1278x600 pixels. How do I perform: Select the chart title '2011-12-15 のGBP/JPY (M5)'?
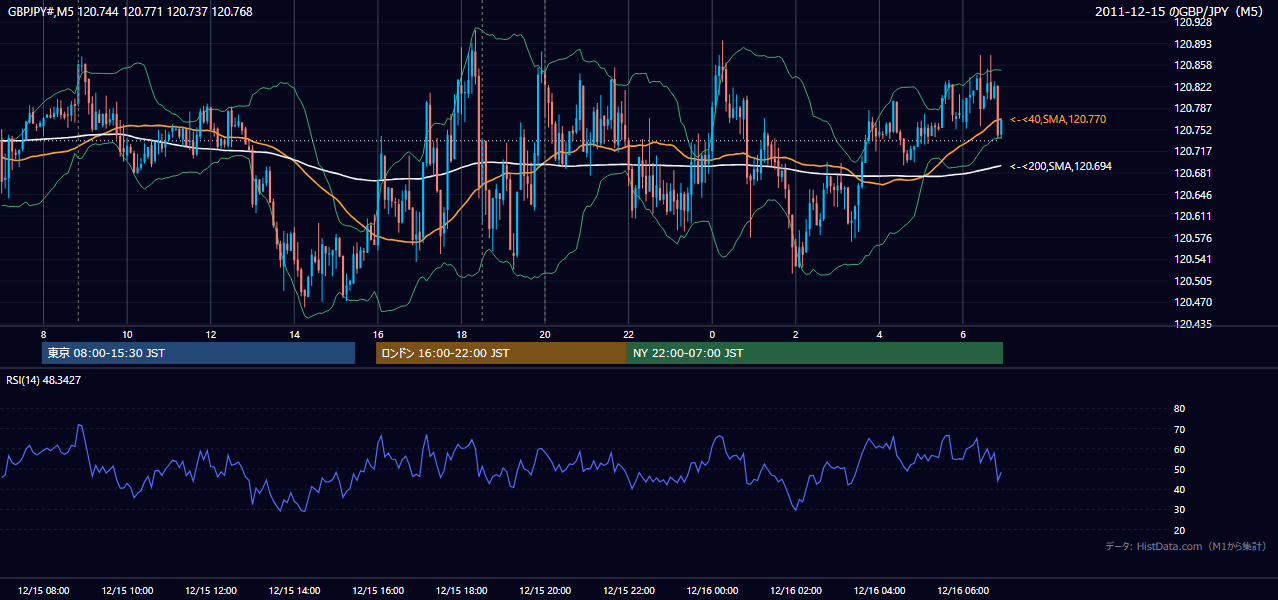[1180, 12]
